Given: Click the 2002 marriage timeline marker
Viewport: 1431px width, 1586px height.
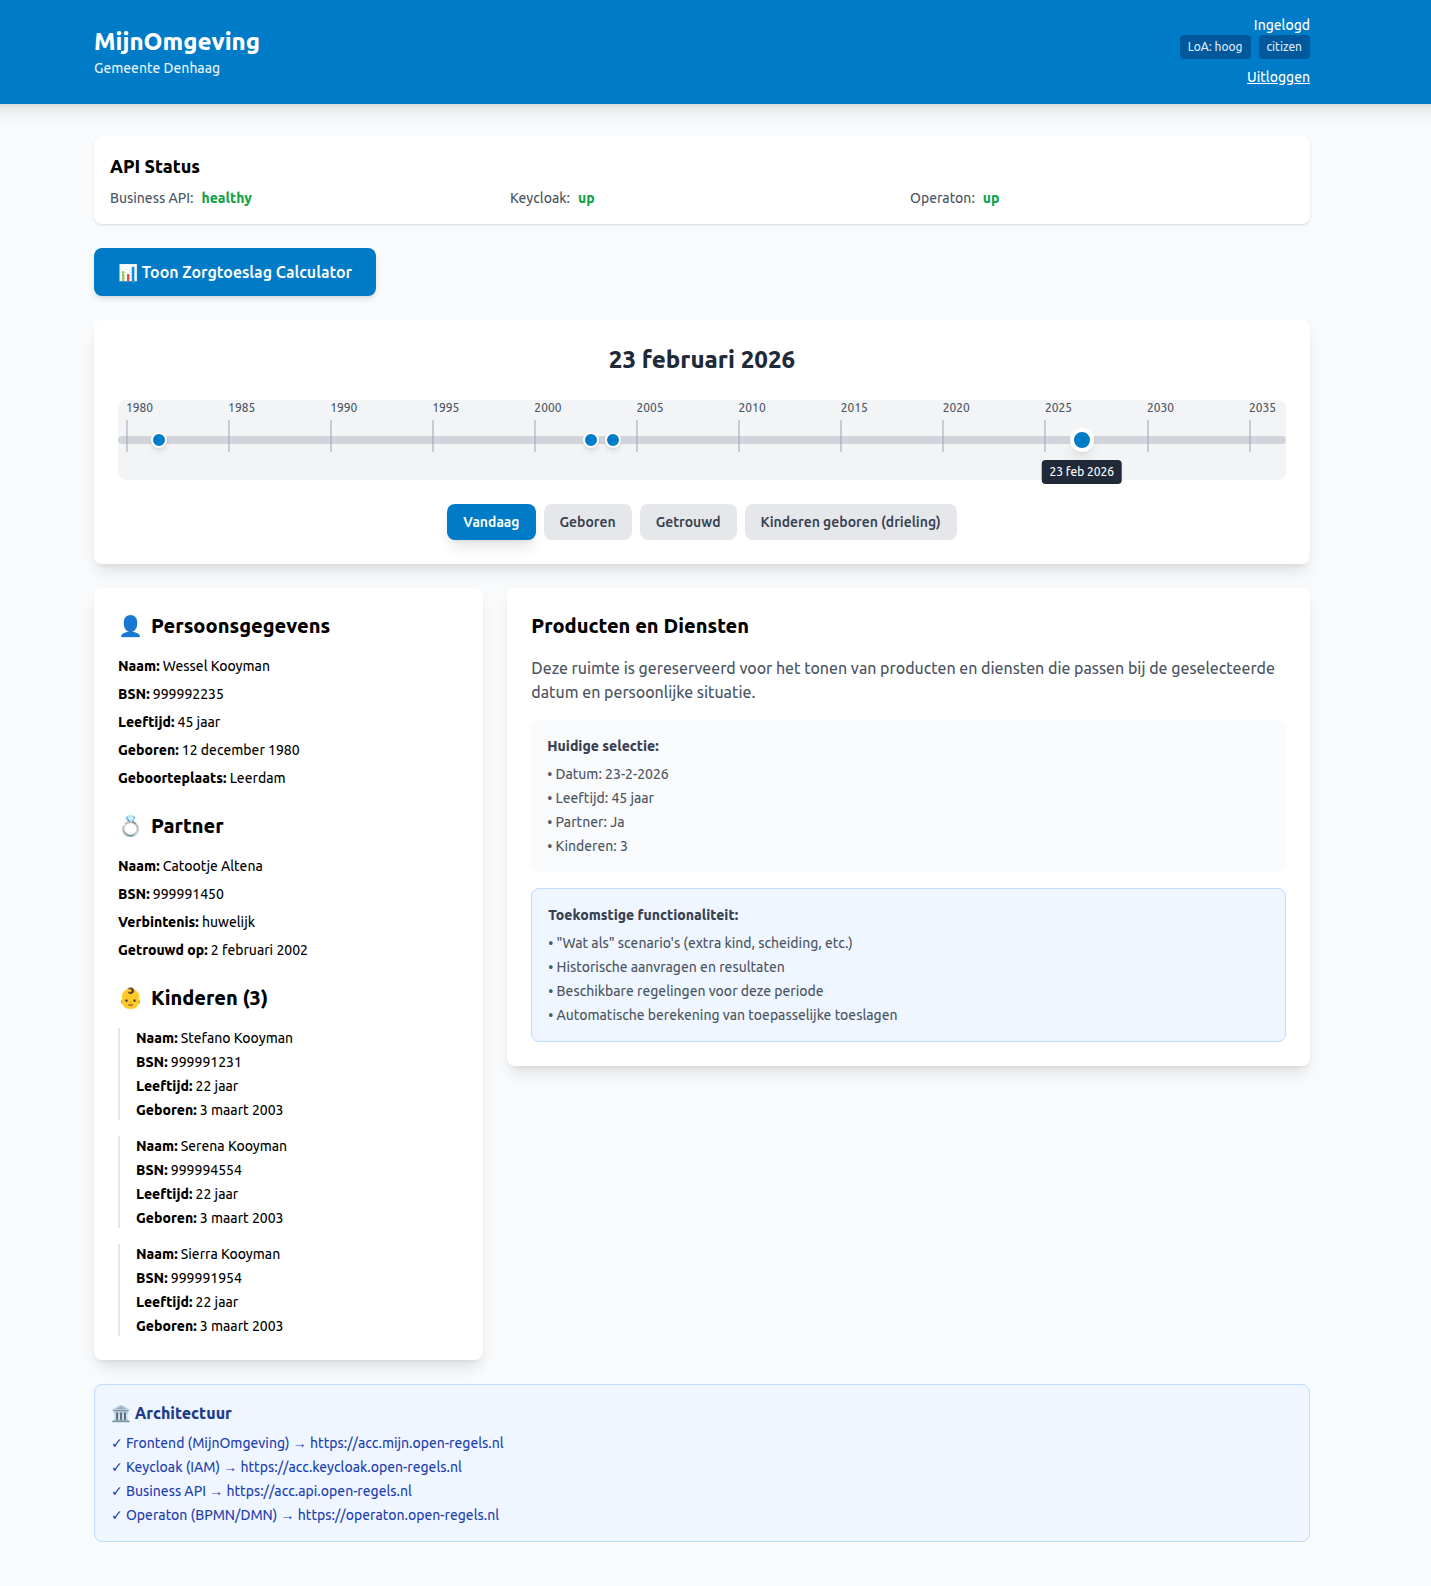Looking at the screenshot, I should point(591,440).
